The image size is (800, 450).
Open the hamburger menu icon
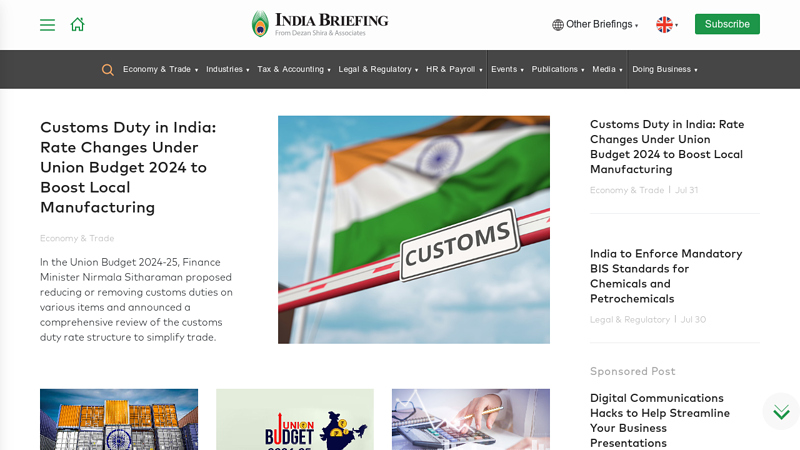pyautogui.click(x=47, y=24)
